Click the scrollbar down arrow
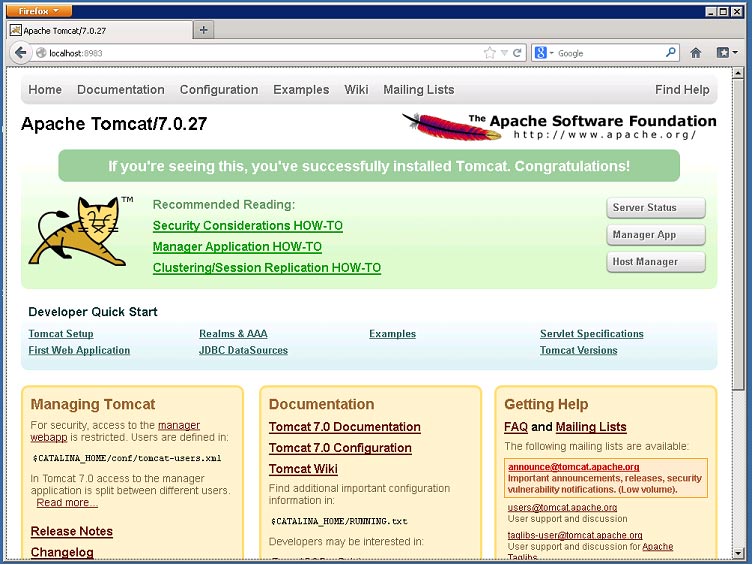This screenshot has width=753, height=565. pyautogui.click(x=738, y=553)
